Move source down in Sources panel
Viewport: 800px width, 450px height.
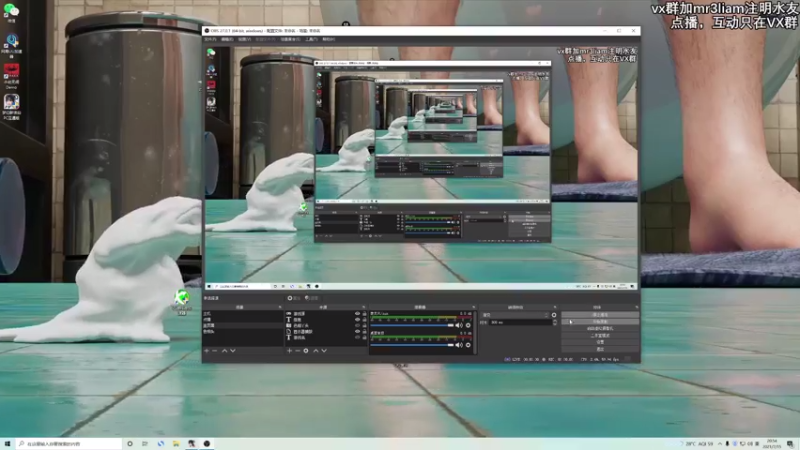(324, 351)
